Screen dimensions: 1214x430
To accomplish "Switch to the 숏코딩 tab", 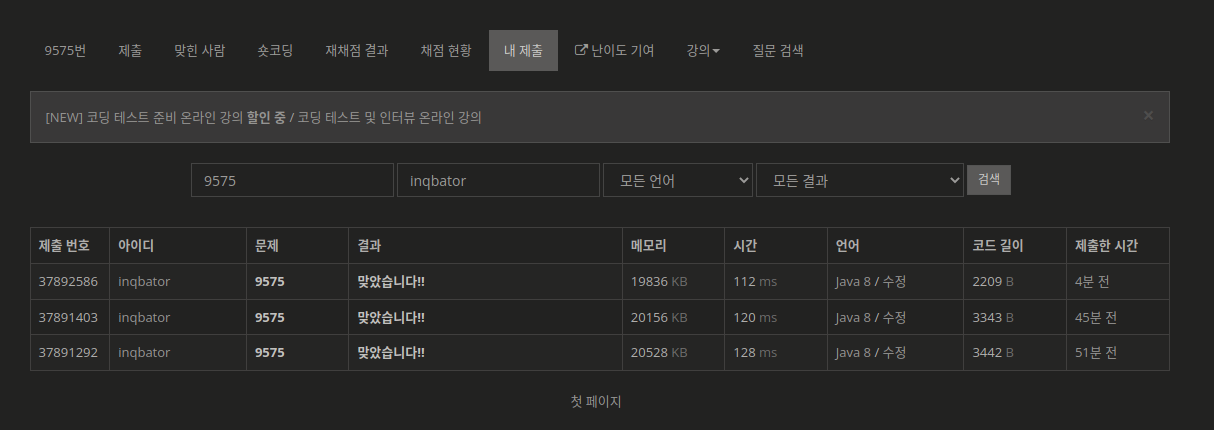I will (275, 50).
